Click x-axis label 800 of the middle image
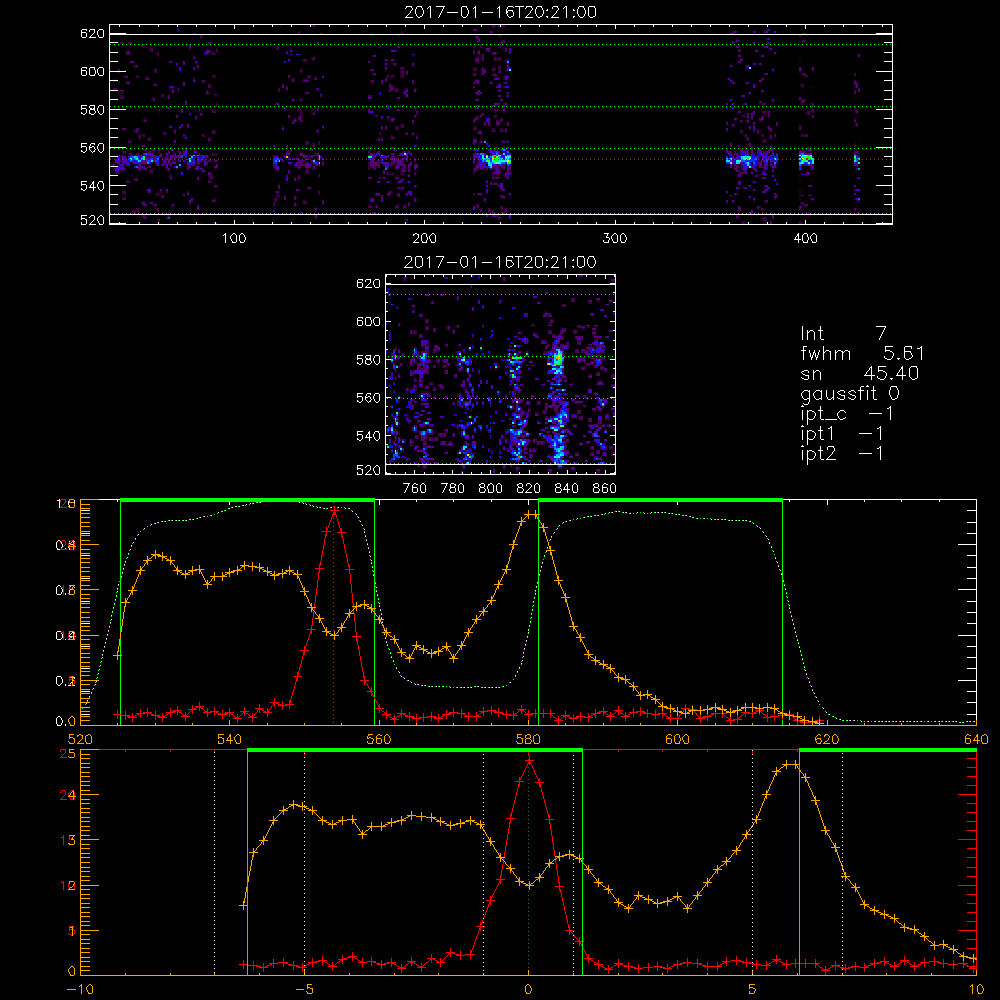The image size is (1000, 1000). [x=490, y=489]
